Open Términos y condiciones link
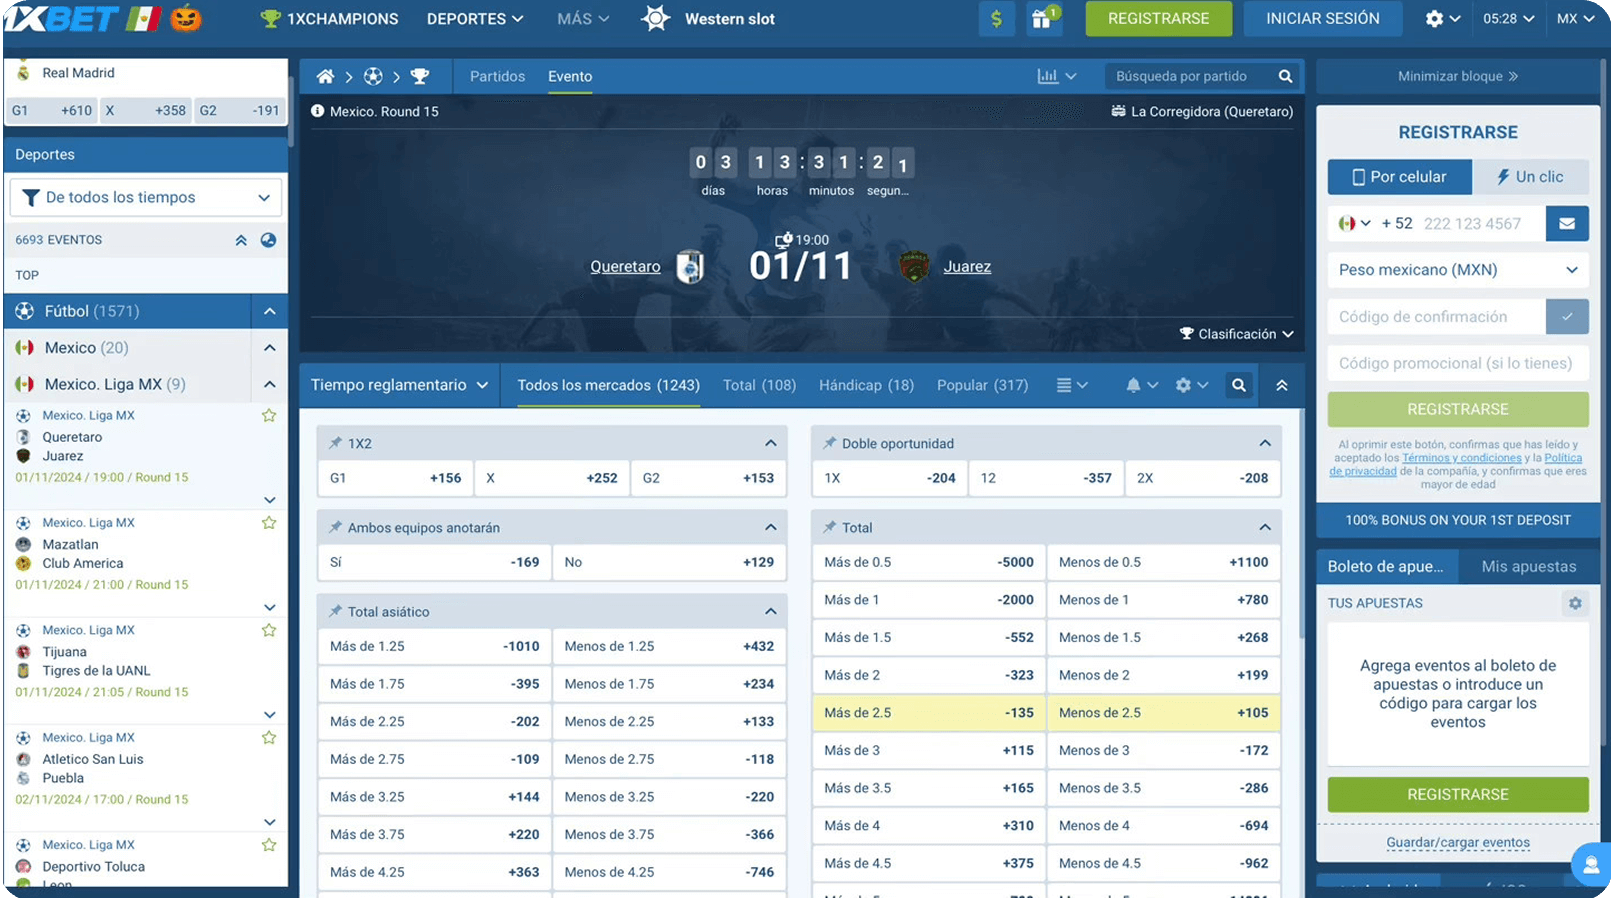The height and width of the screenshot is (900, 1612). [x=1461, y=458]
